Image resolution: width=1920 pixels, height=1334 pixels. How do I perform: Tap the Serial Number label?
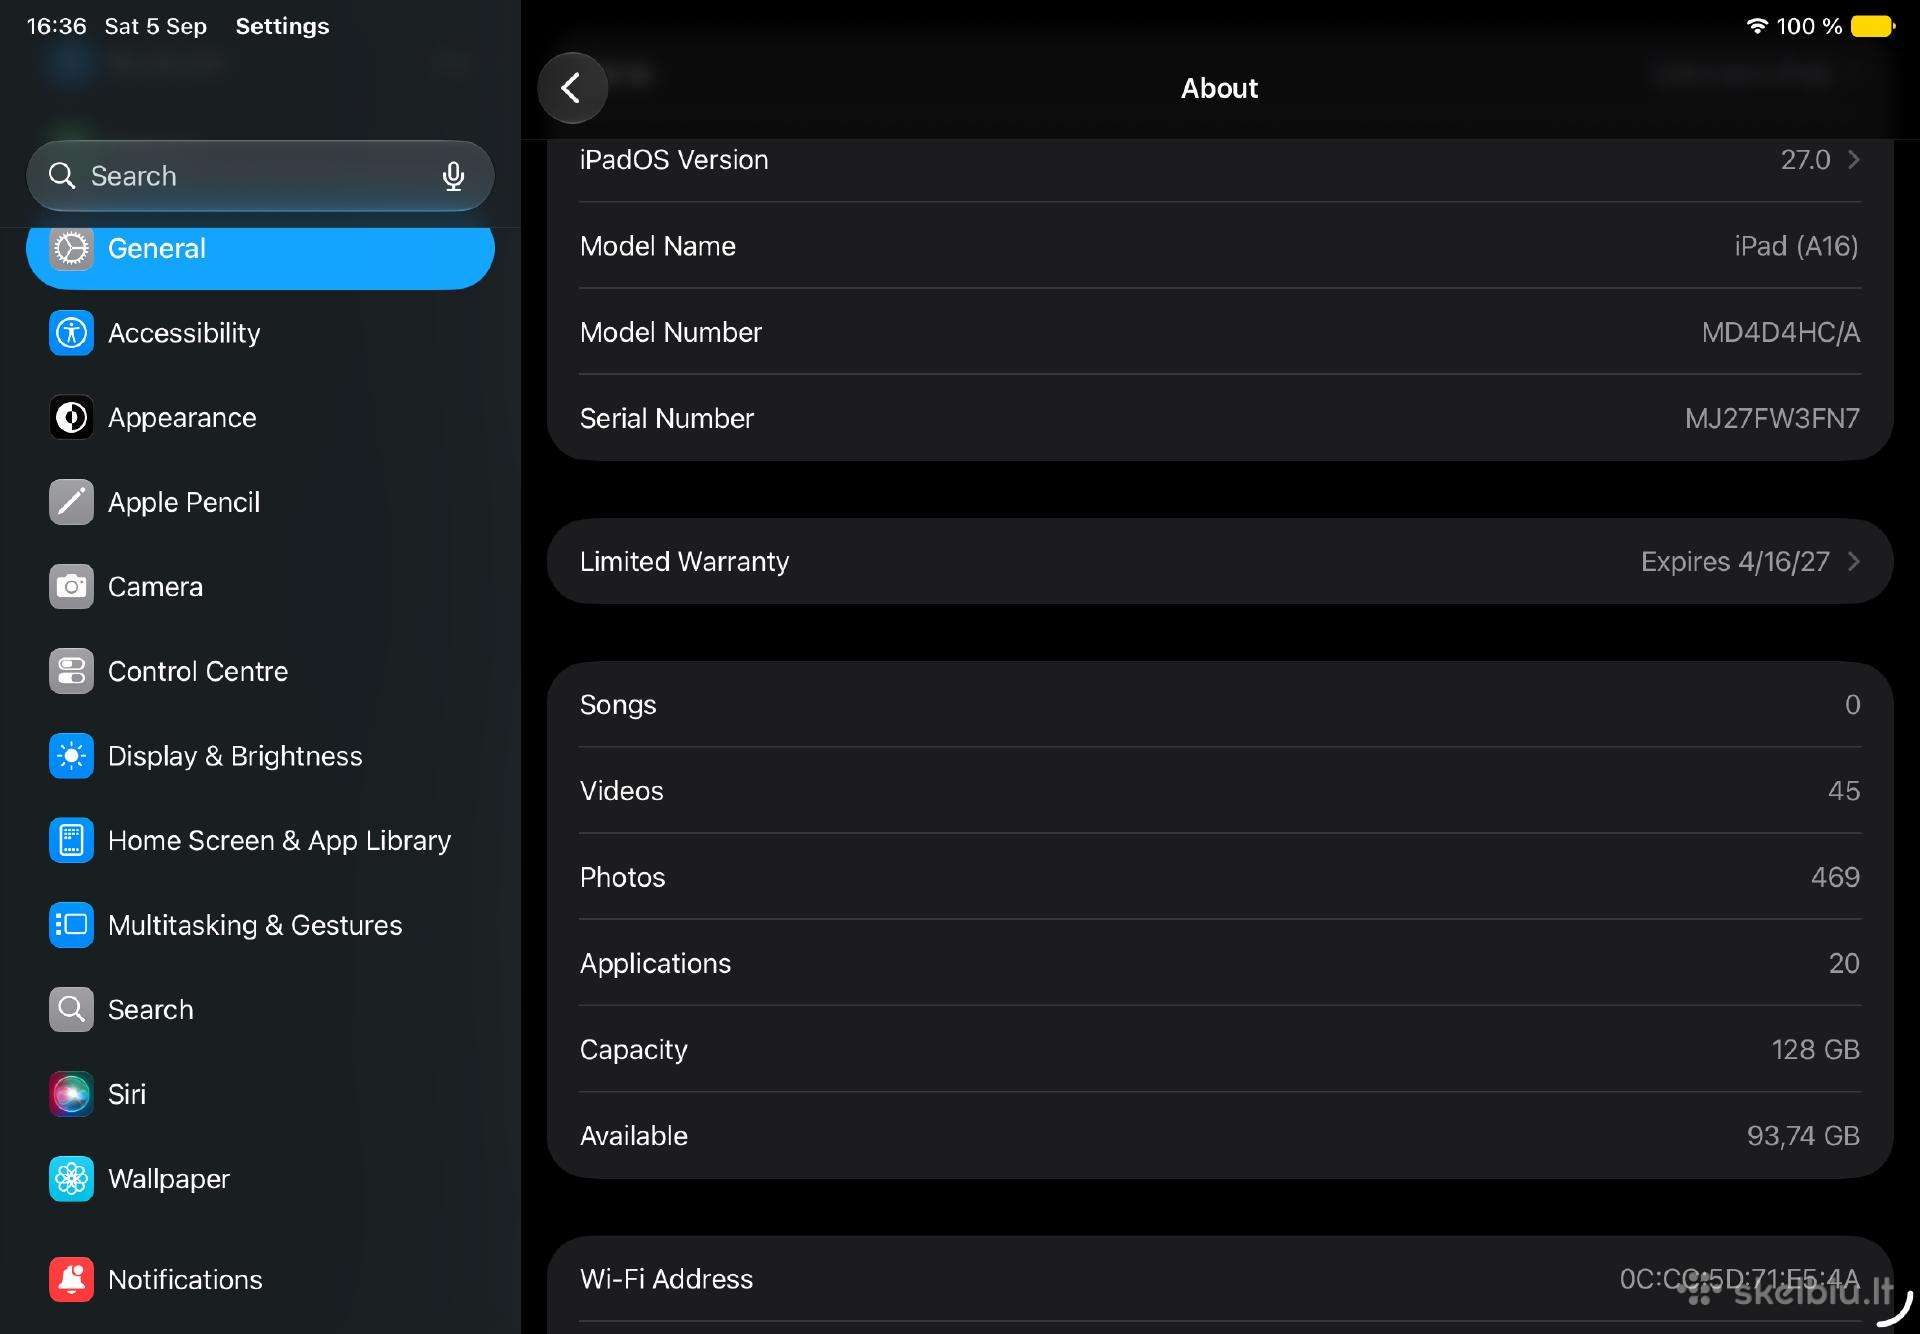667,418
